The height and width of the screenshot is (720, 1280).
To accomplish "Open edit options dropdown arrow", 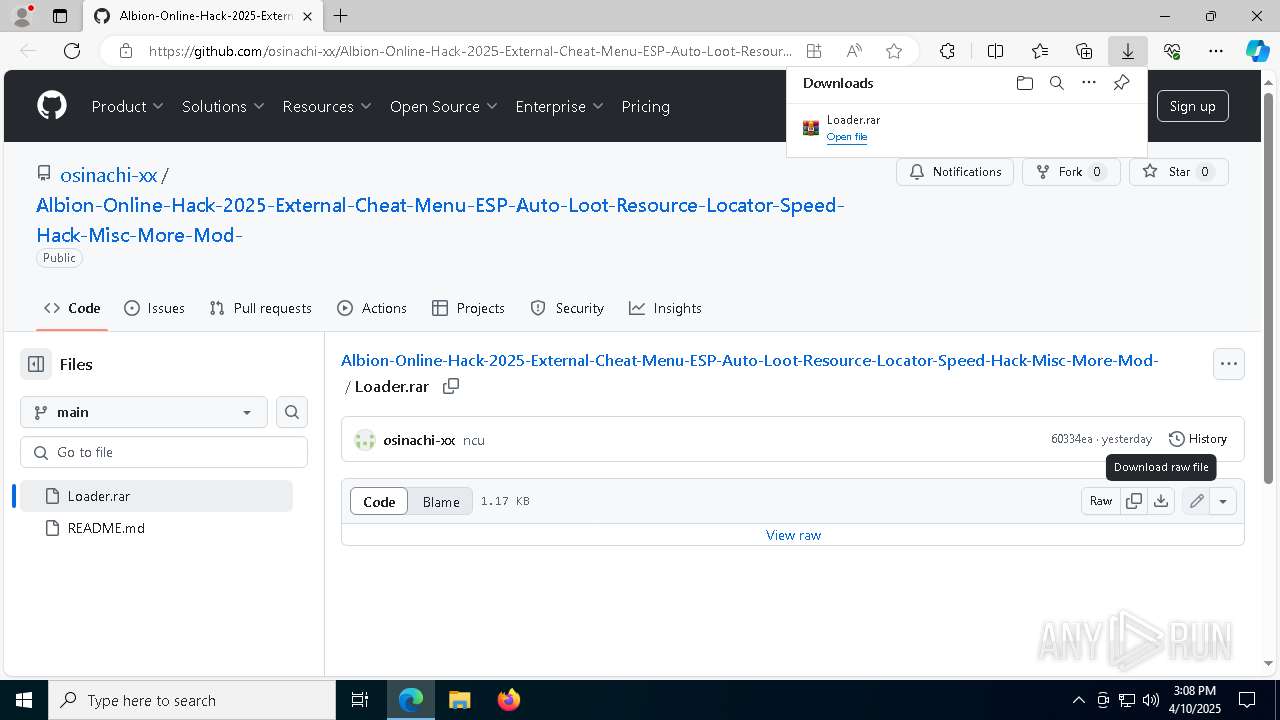I will (1223, 501).
